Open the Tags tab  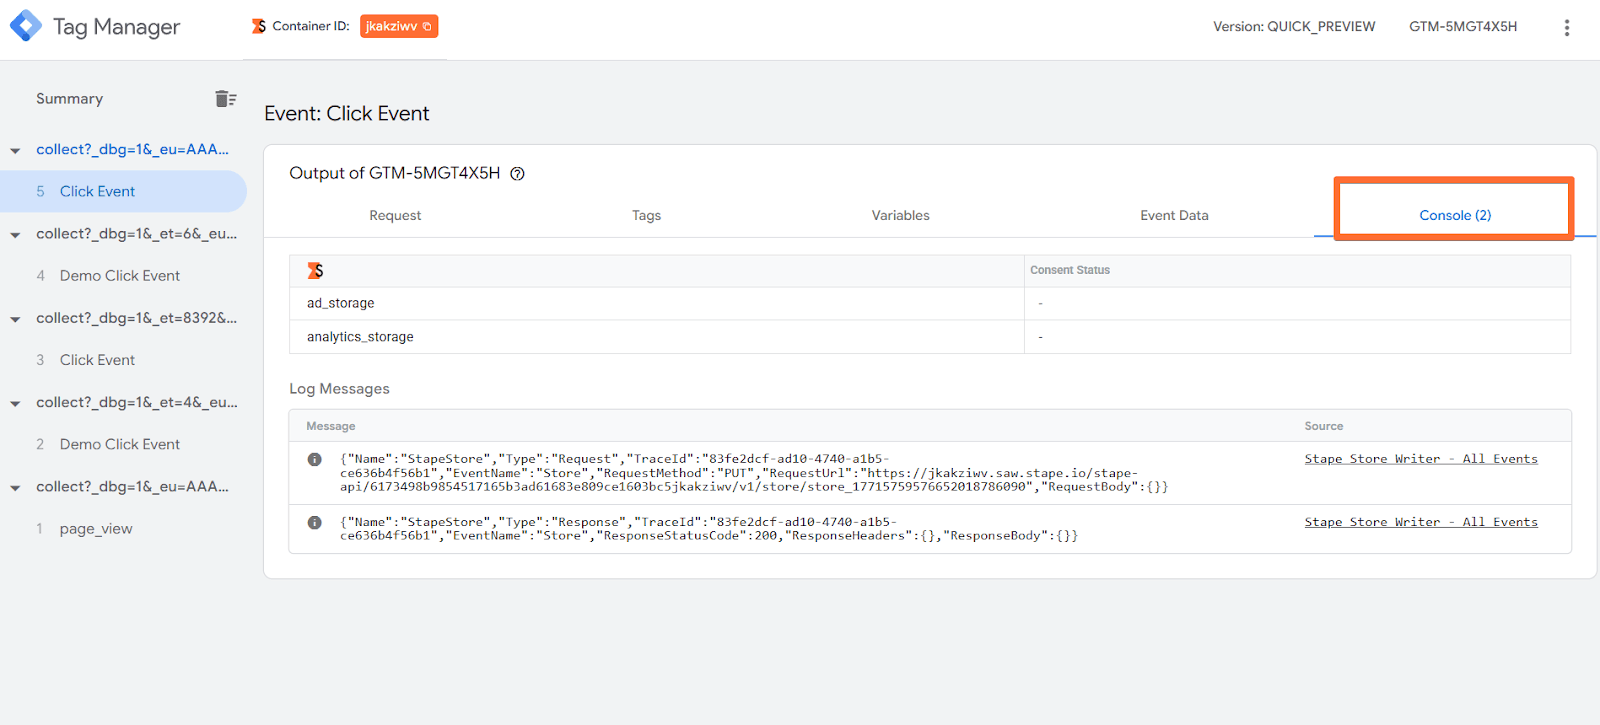point(646,215)
